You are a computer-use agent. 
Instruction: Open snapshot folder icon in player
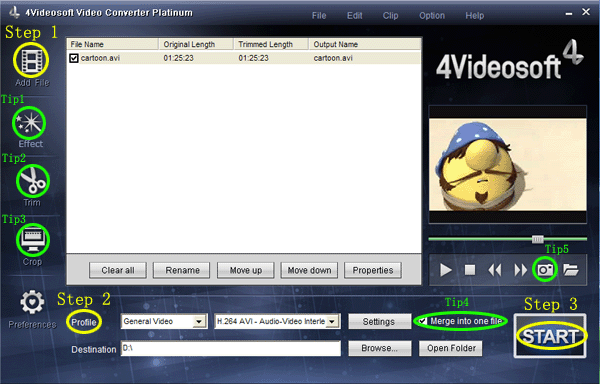571,270
